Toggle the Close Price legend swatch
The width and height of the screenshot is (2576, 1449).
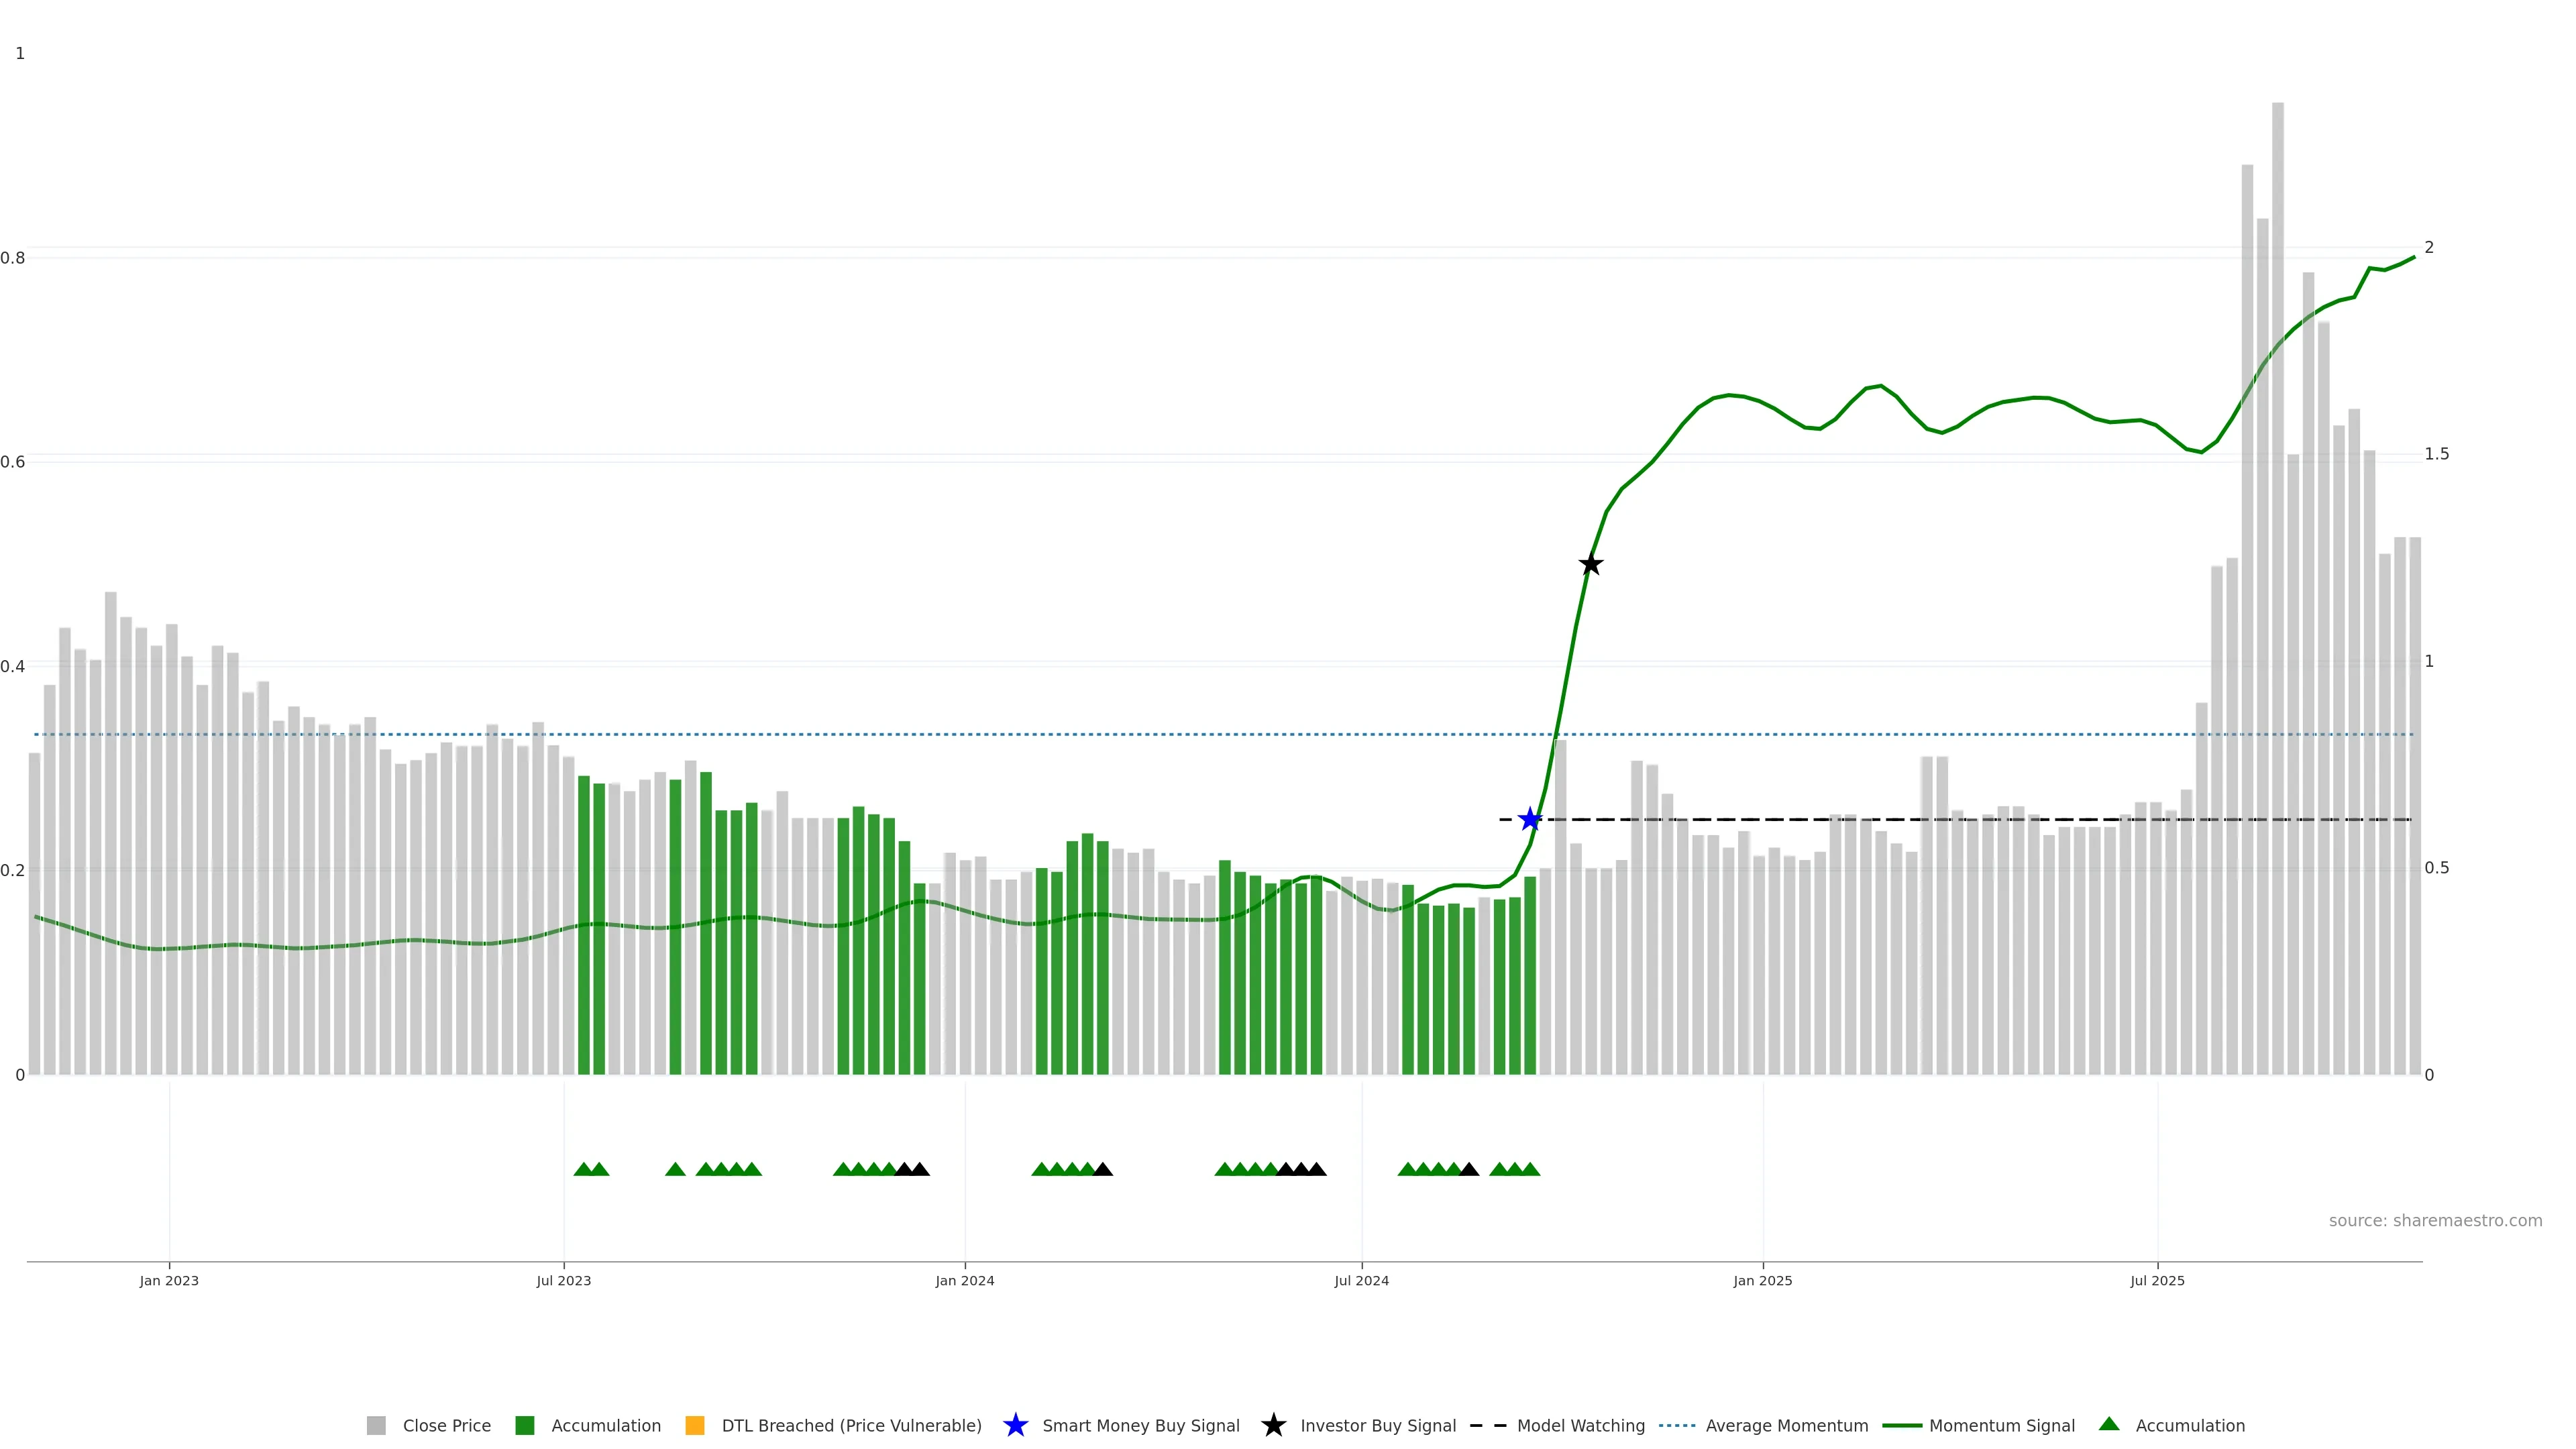coord(376,1426)
